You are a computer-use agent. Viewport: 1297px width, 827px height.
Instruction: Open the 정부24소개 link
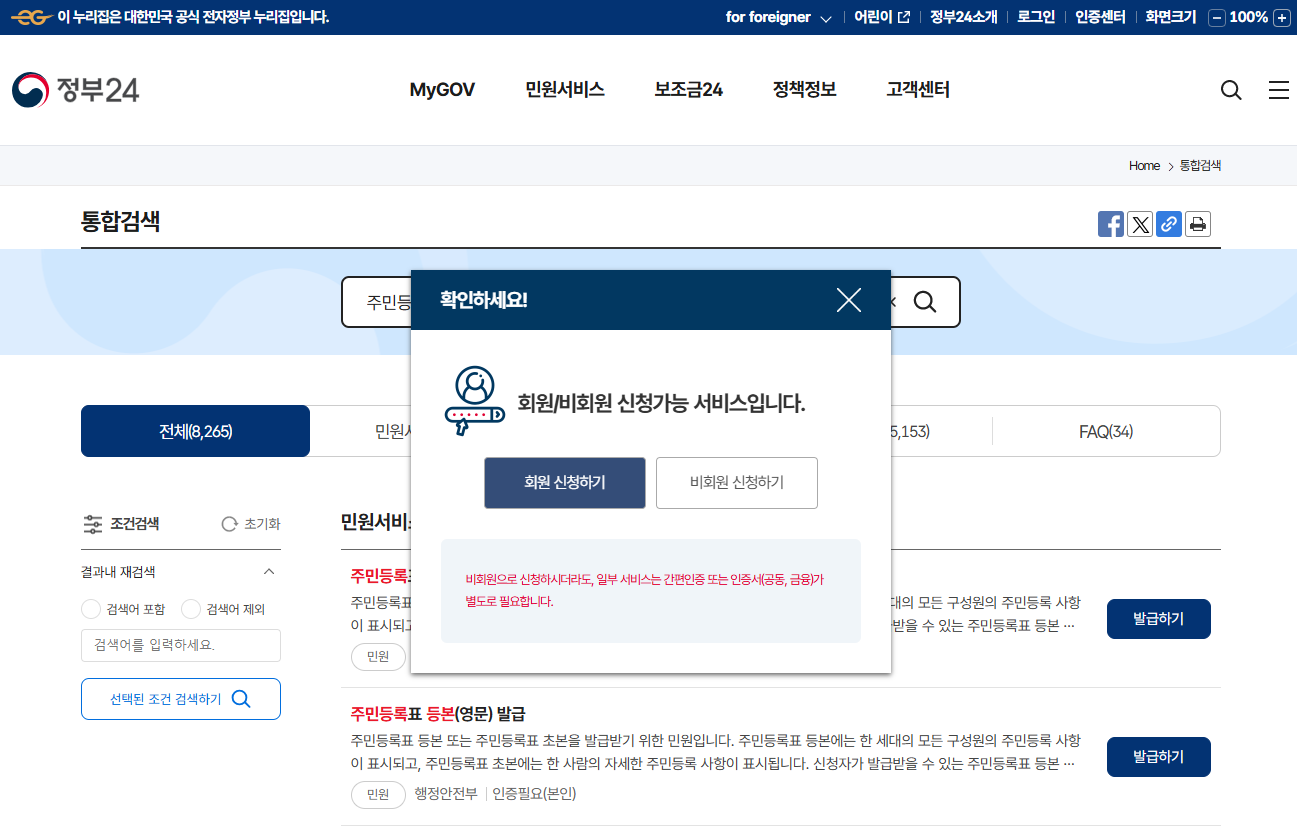(x=964, y=17)
